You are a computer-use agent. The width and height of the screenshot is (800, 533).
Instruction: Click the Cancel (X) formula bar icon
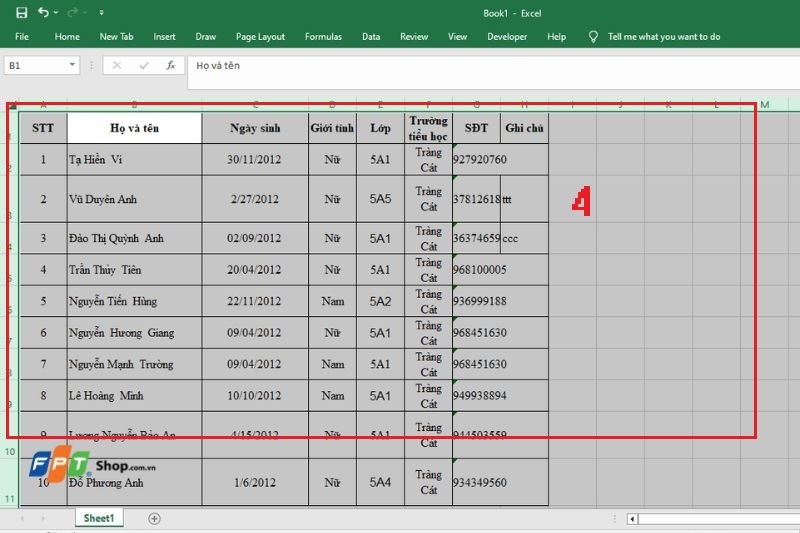click(116, 65)
